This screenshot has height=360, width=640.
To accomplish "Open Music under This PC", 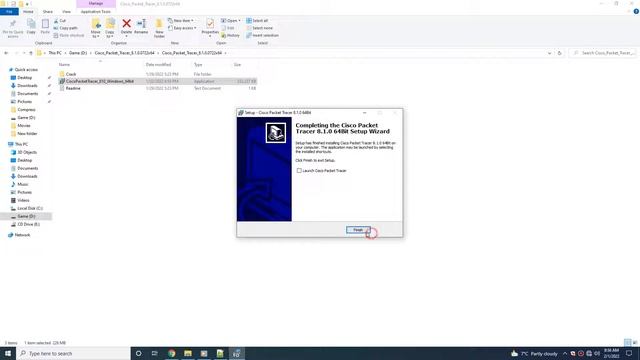I will click(x=23, y=184).
